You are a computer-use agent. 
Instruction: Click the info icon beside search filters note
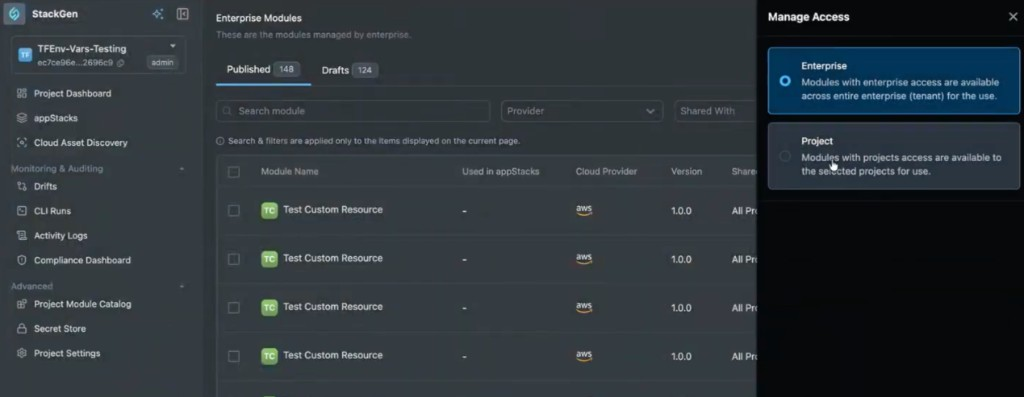click(x=220, y=141)
